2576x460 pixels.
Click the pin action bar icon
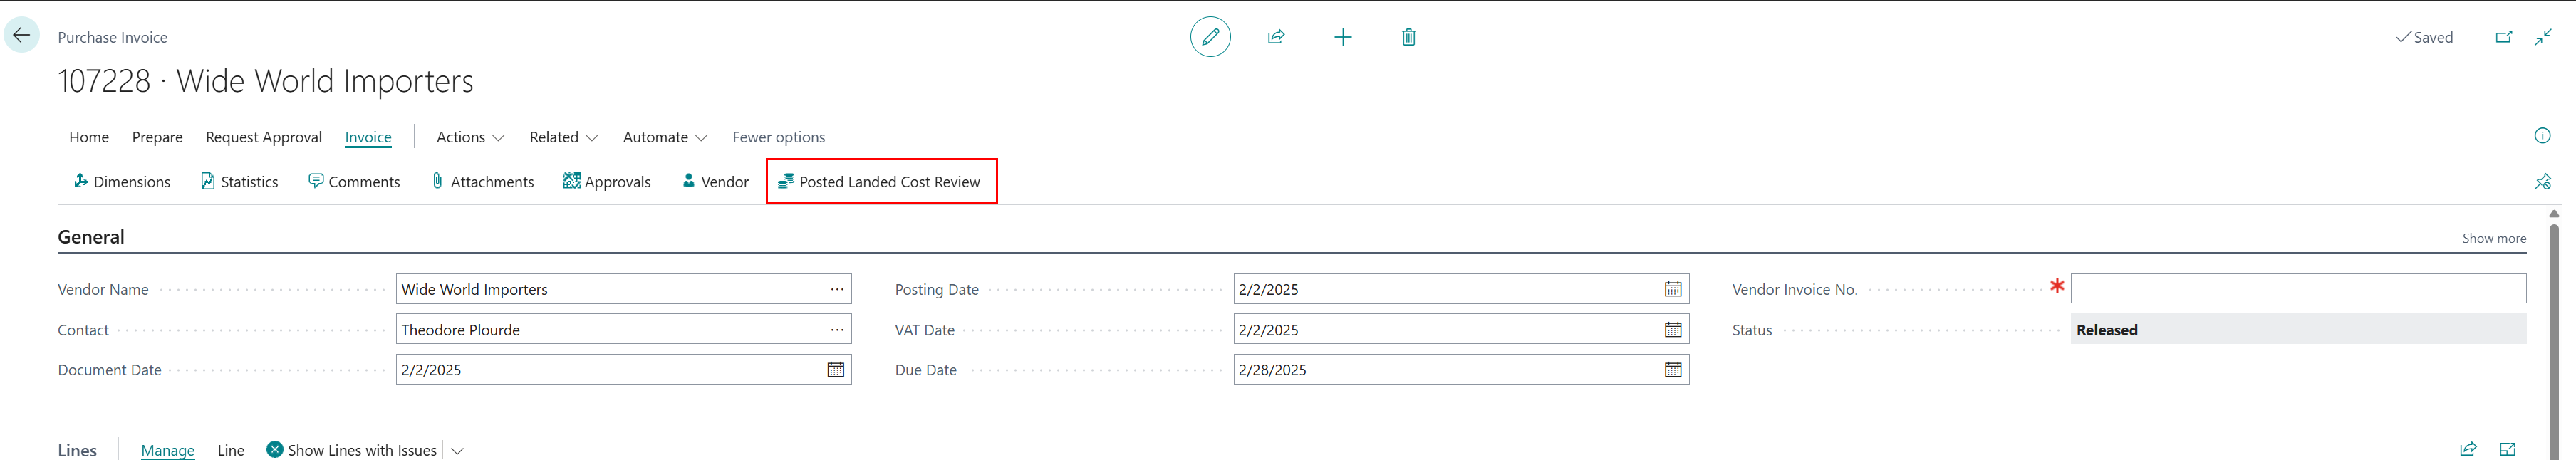tap(2542, 181)
